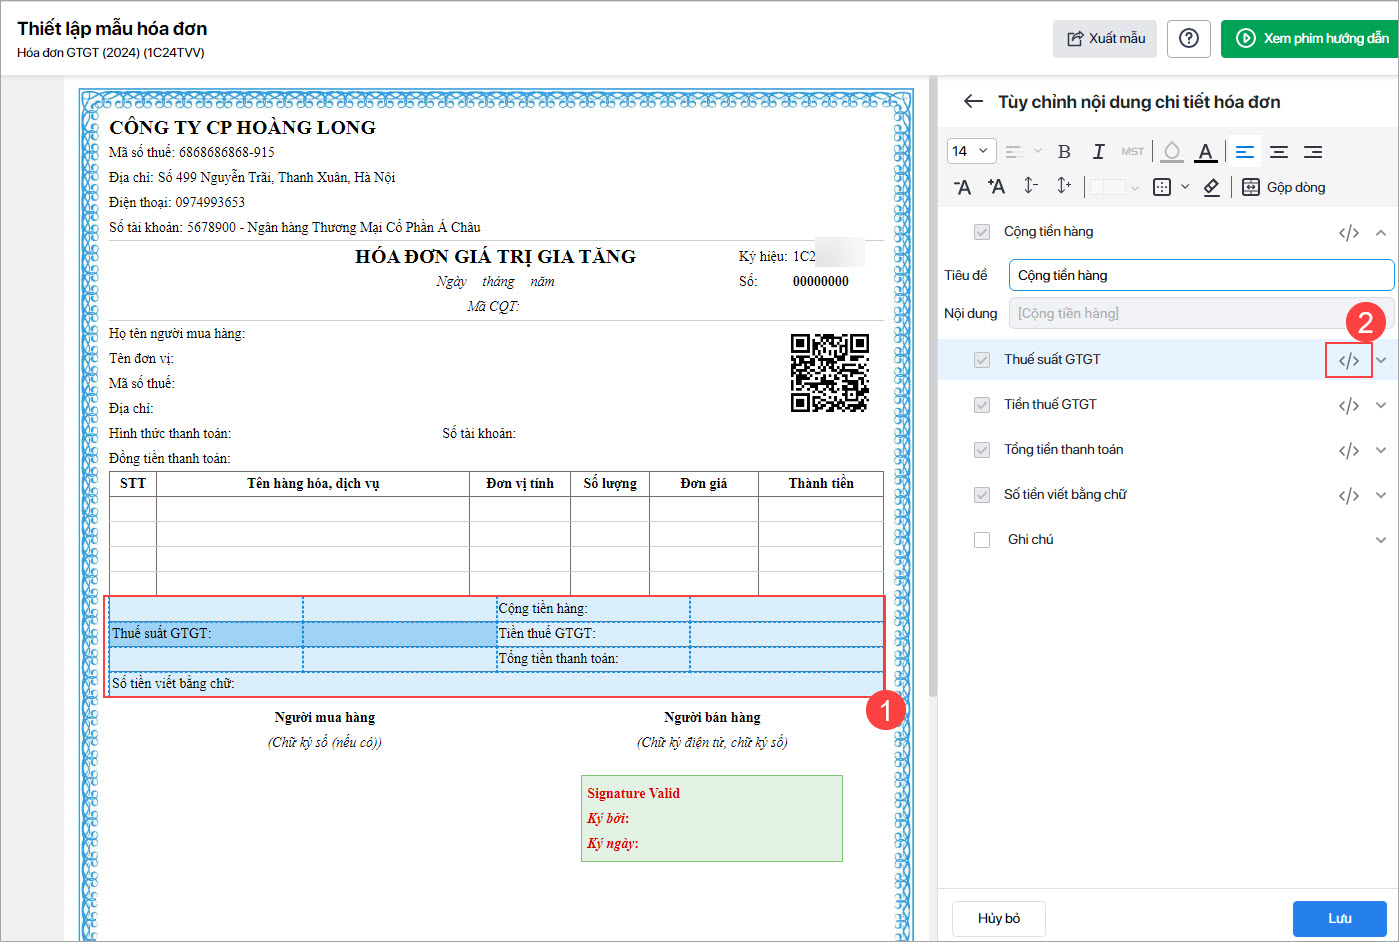Toggle the Thuế suất GTGT checkbox
This screenshot has height=942, width=1399.
[x=982, y=360]
